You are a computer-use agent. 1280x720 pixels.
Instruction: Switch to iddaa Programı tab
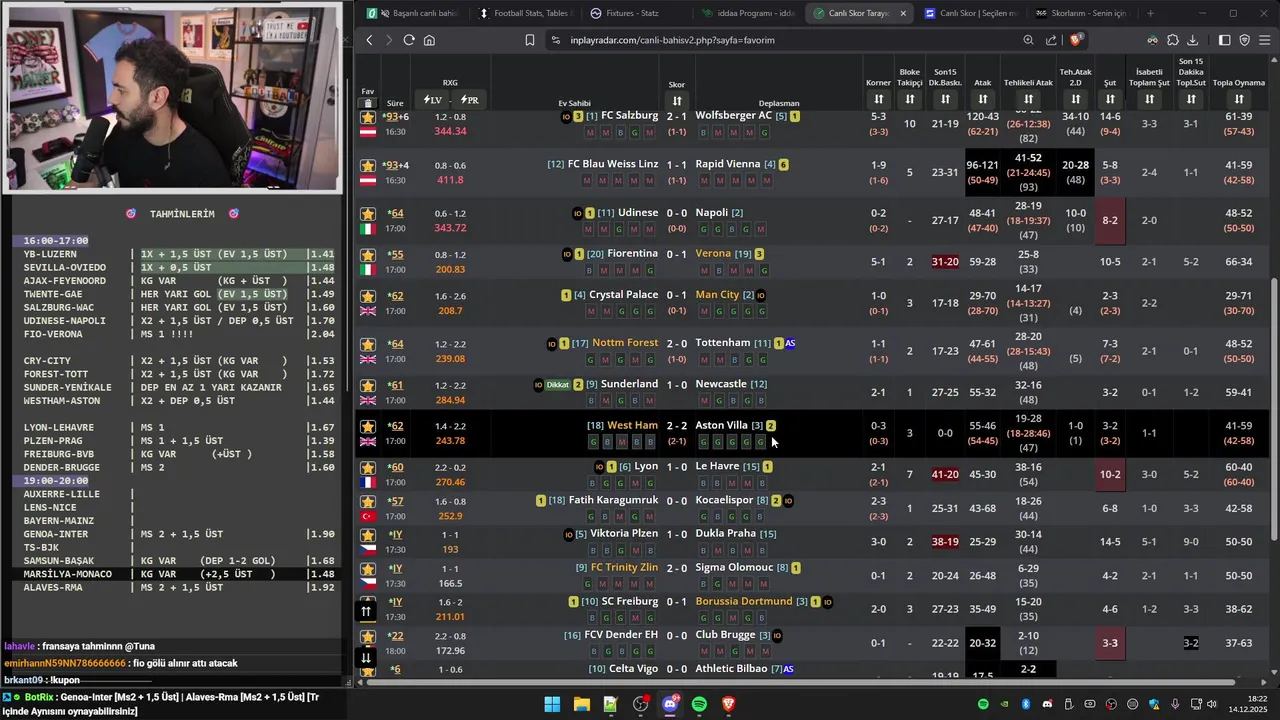(748, 13)
